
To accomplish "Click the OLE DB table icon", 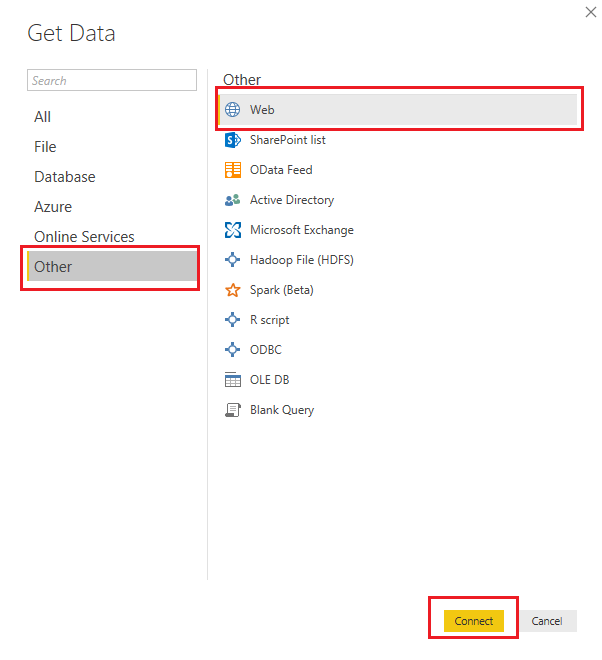I will point(233,380).
